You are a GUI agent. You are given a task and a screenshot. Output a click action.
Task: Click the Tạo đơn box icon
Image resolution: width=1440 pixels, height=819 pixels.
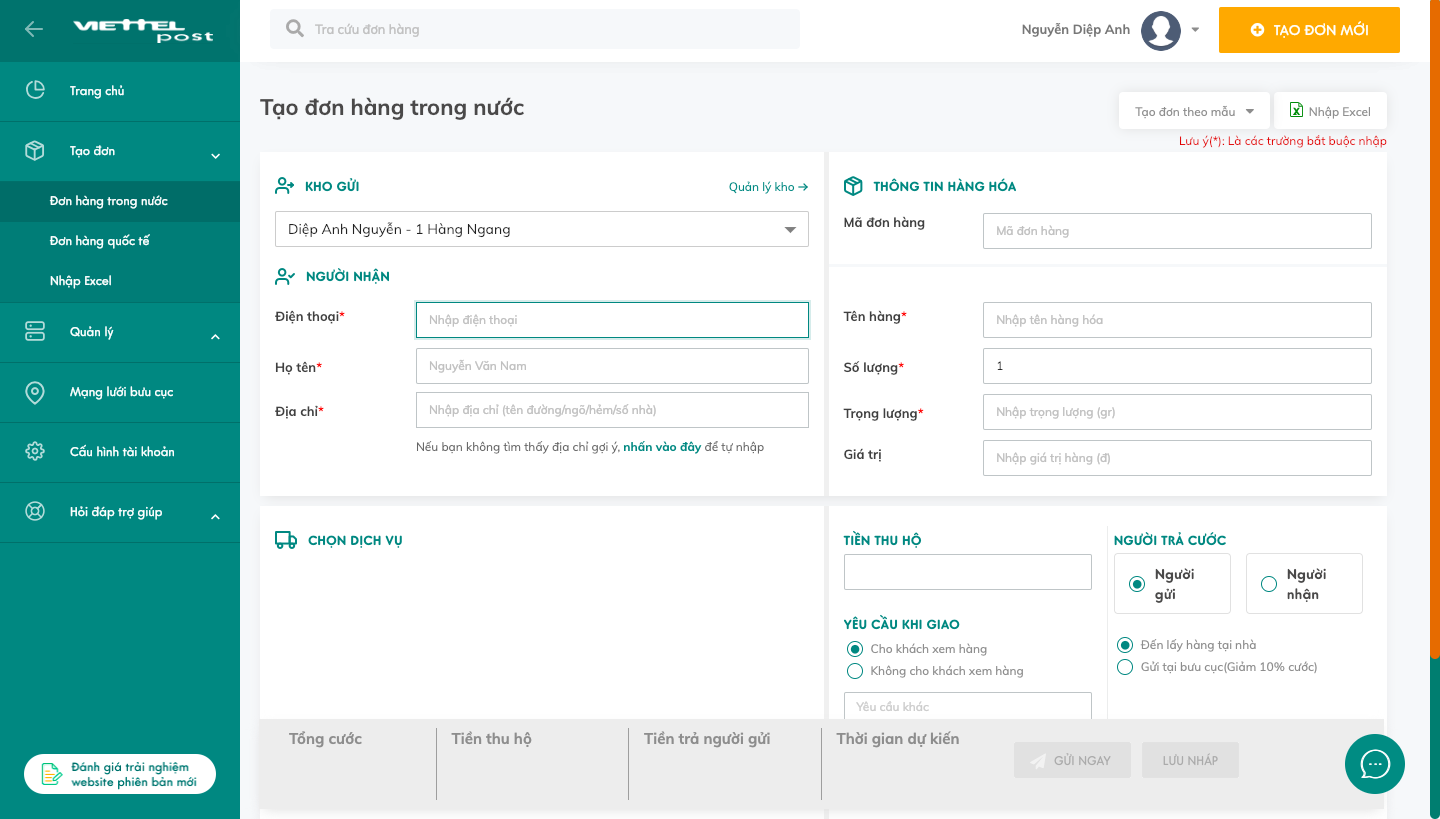pos(35,151)
